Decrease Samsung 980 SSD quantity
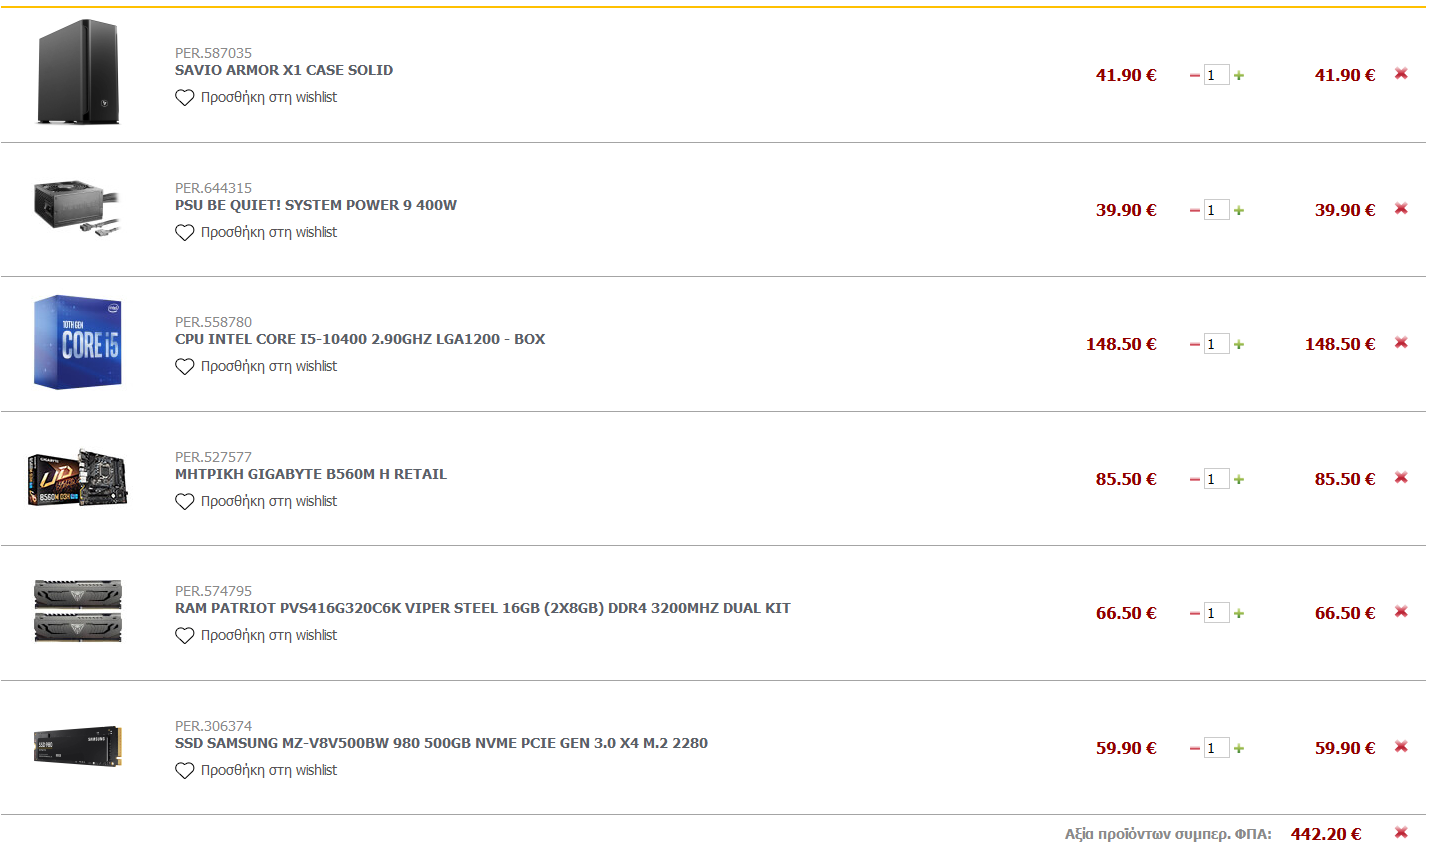The width and height of the screenshot is (1433, 861). pos(1194,749)
